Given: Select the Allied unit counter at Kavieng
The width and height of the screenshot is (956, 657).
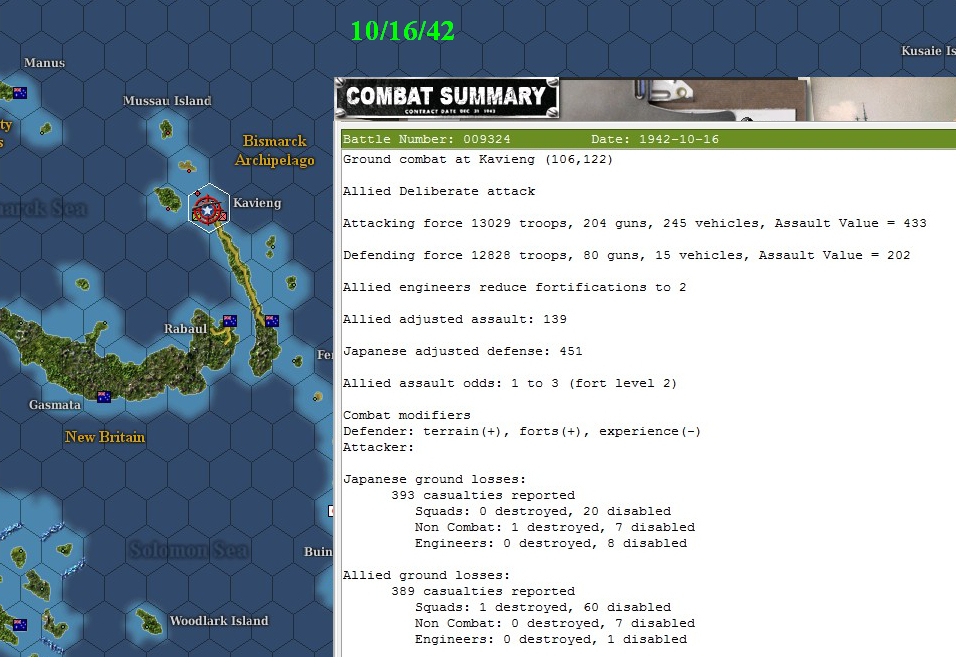Looking at the screenshot, I should tap(207, 210).
